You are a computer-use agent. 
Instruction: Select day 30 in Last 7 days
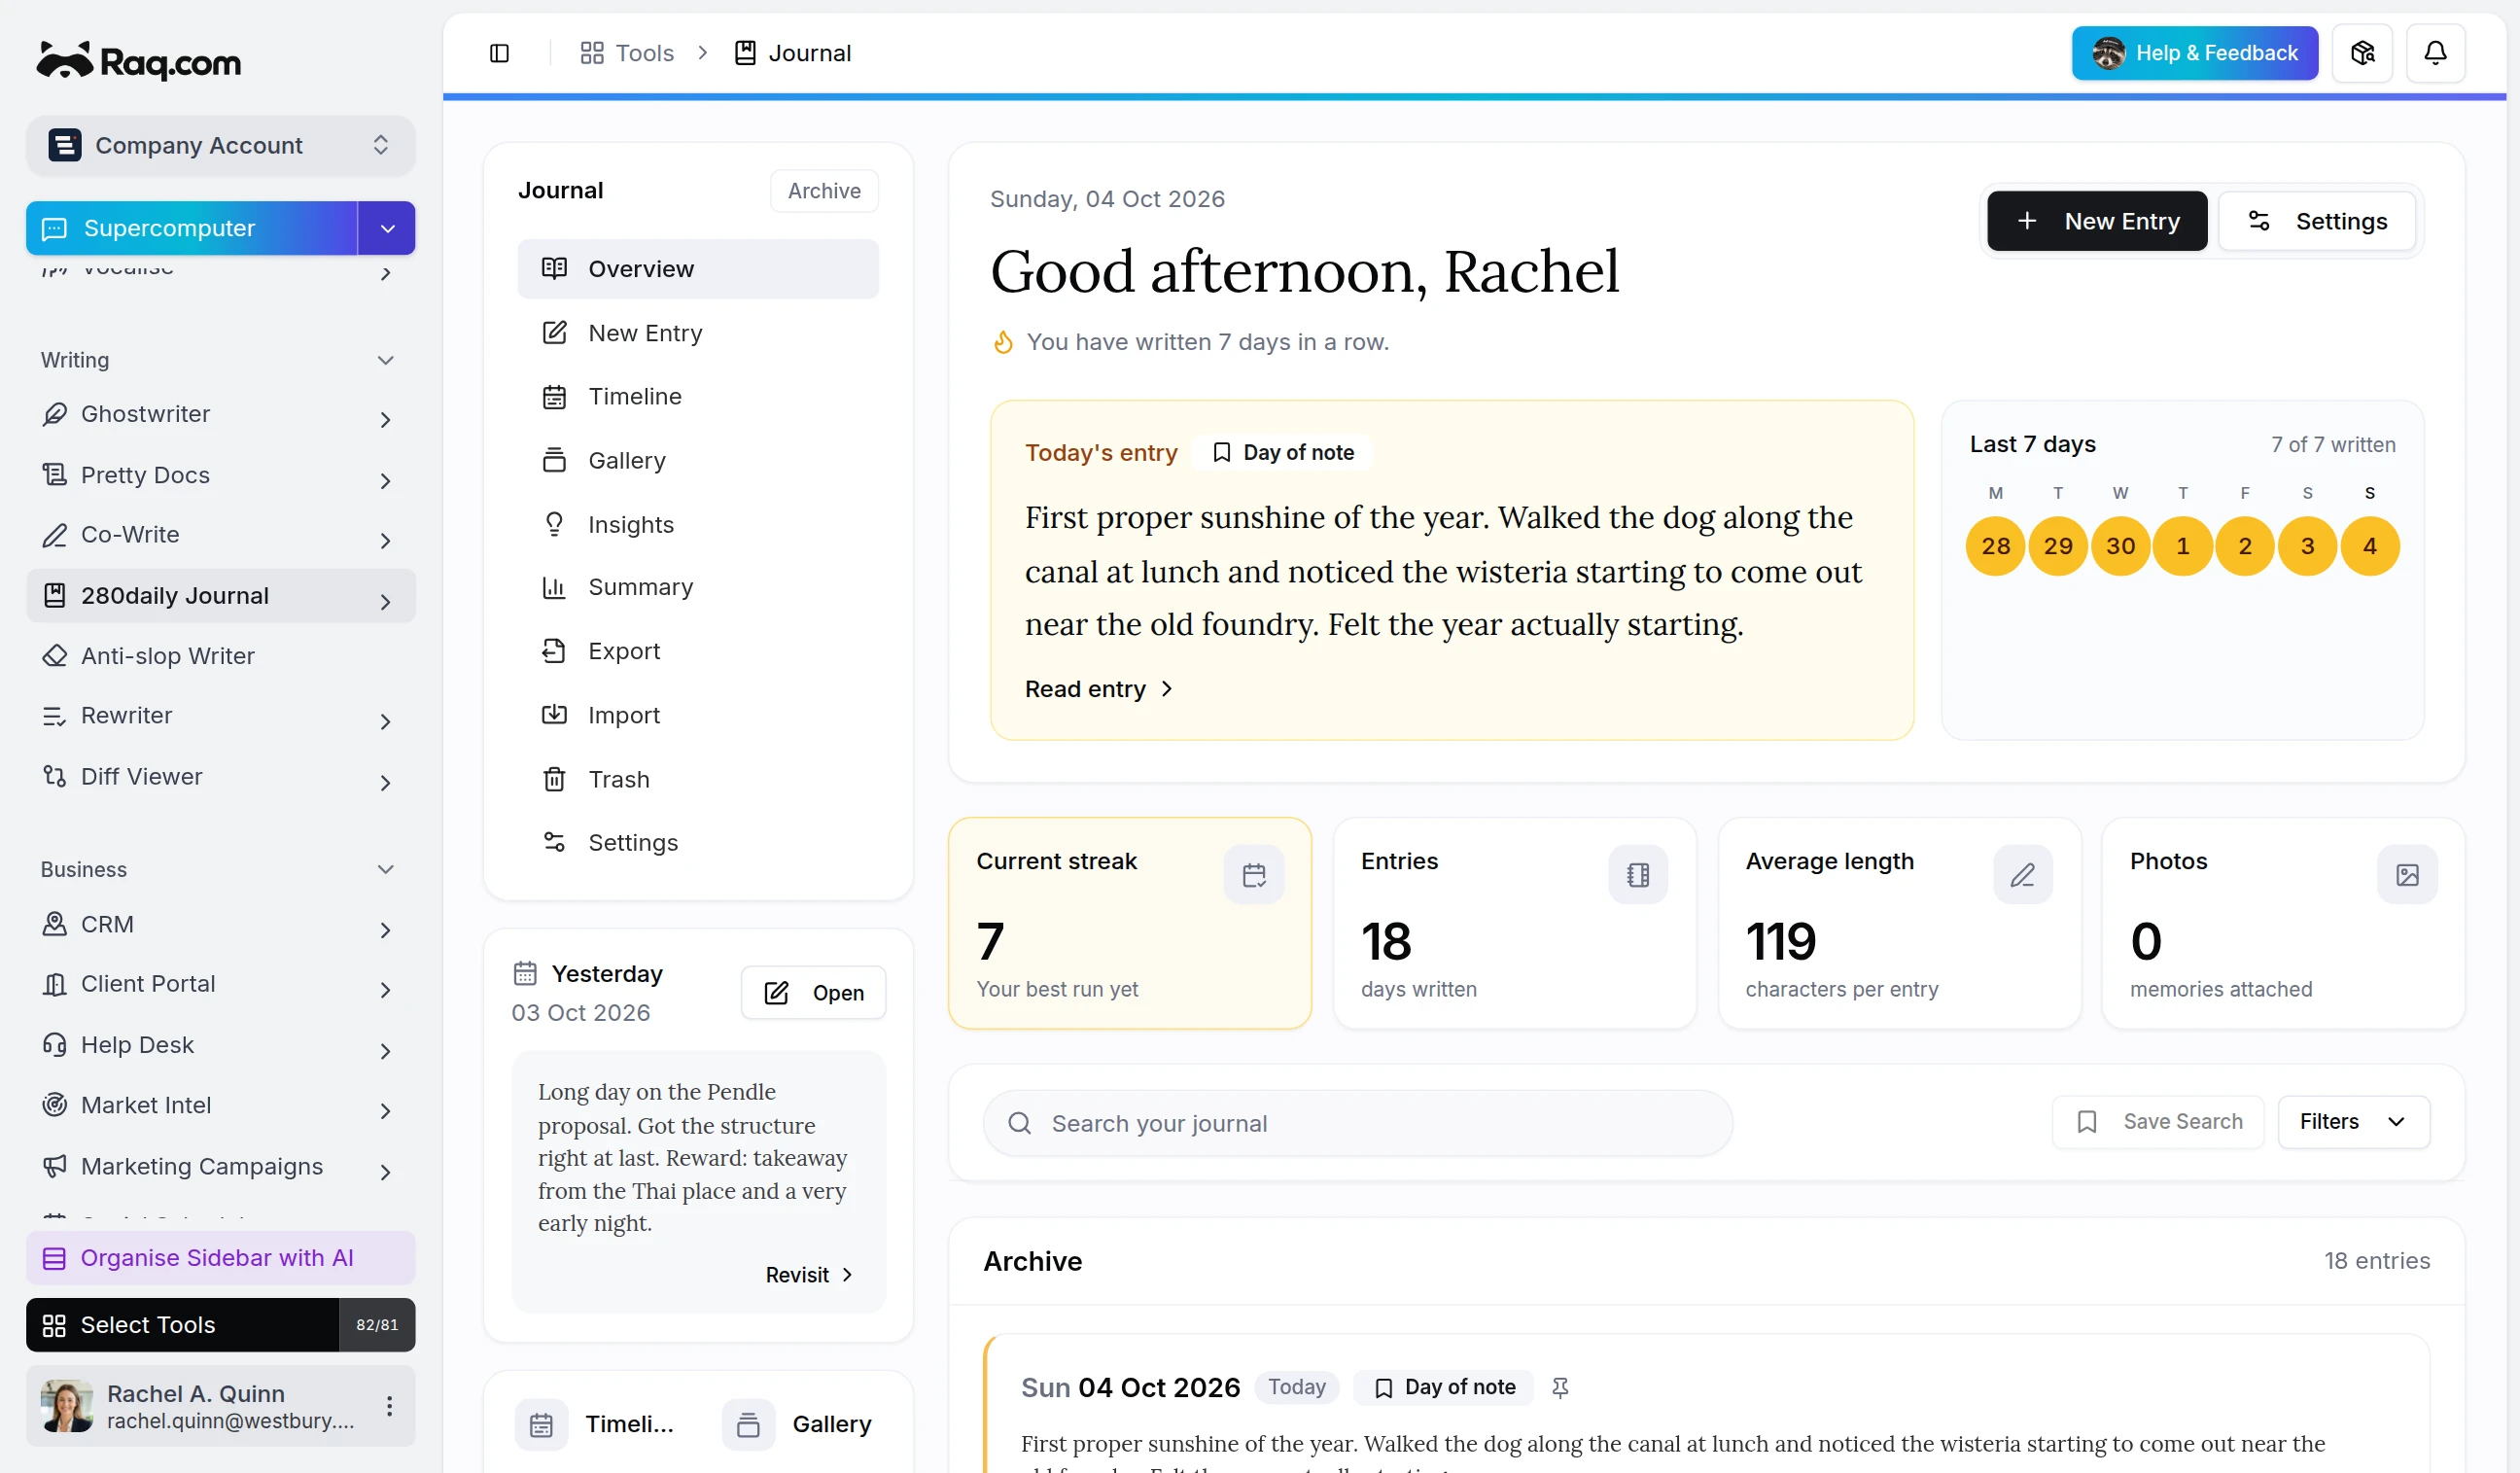(2120, 546)
